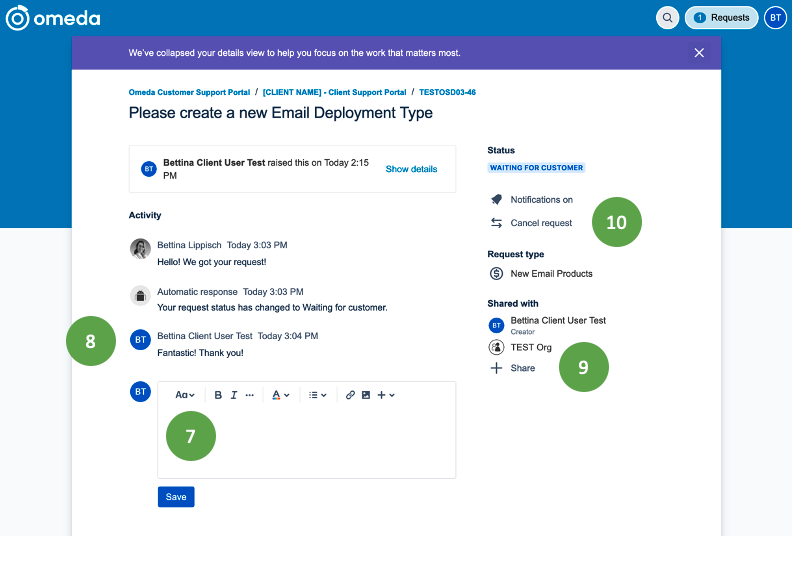792x566 pixels.
Task: Expand the insert plus menu
Action: [386, 395]
